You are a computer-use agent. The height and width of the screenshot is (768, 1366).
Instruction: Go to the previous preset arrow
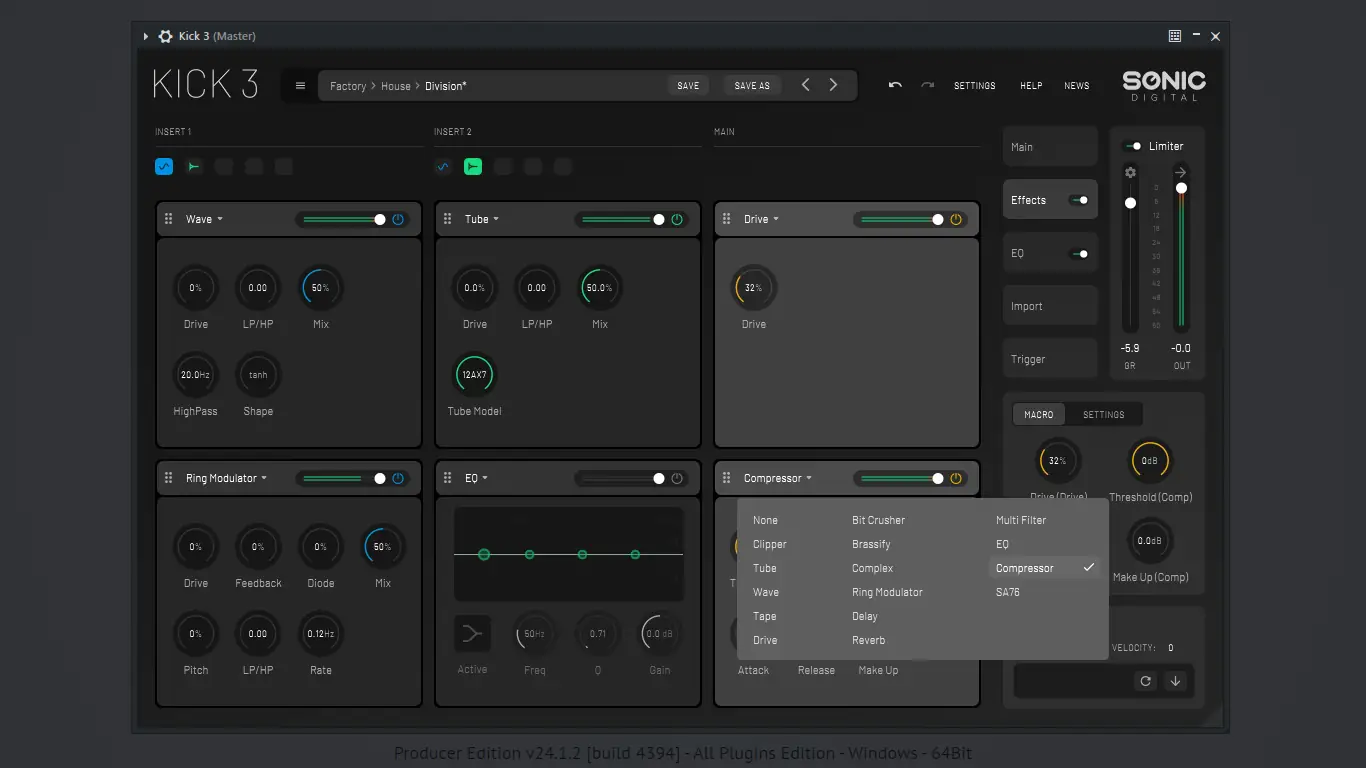point(806,85)
